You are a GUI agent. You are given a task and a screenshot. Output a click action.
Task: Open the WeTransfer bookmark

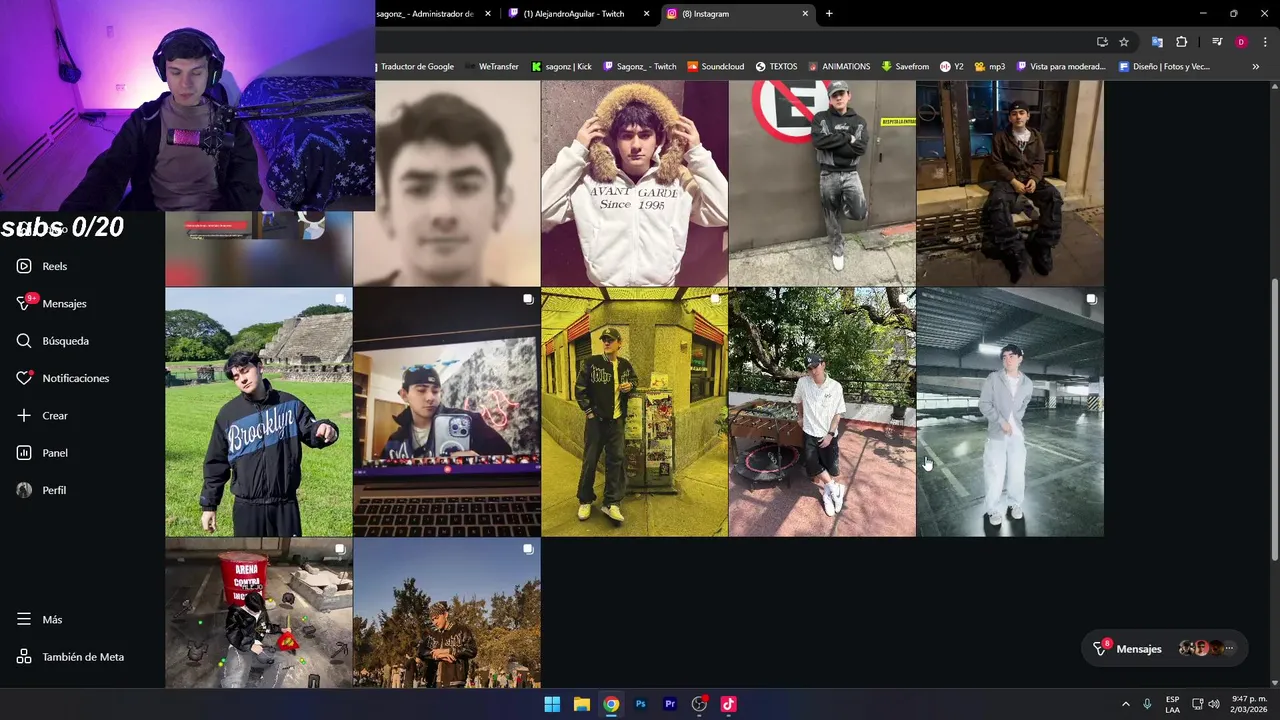point(491,67)
